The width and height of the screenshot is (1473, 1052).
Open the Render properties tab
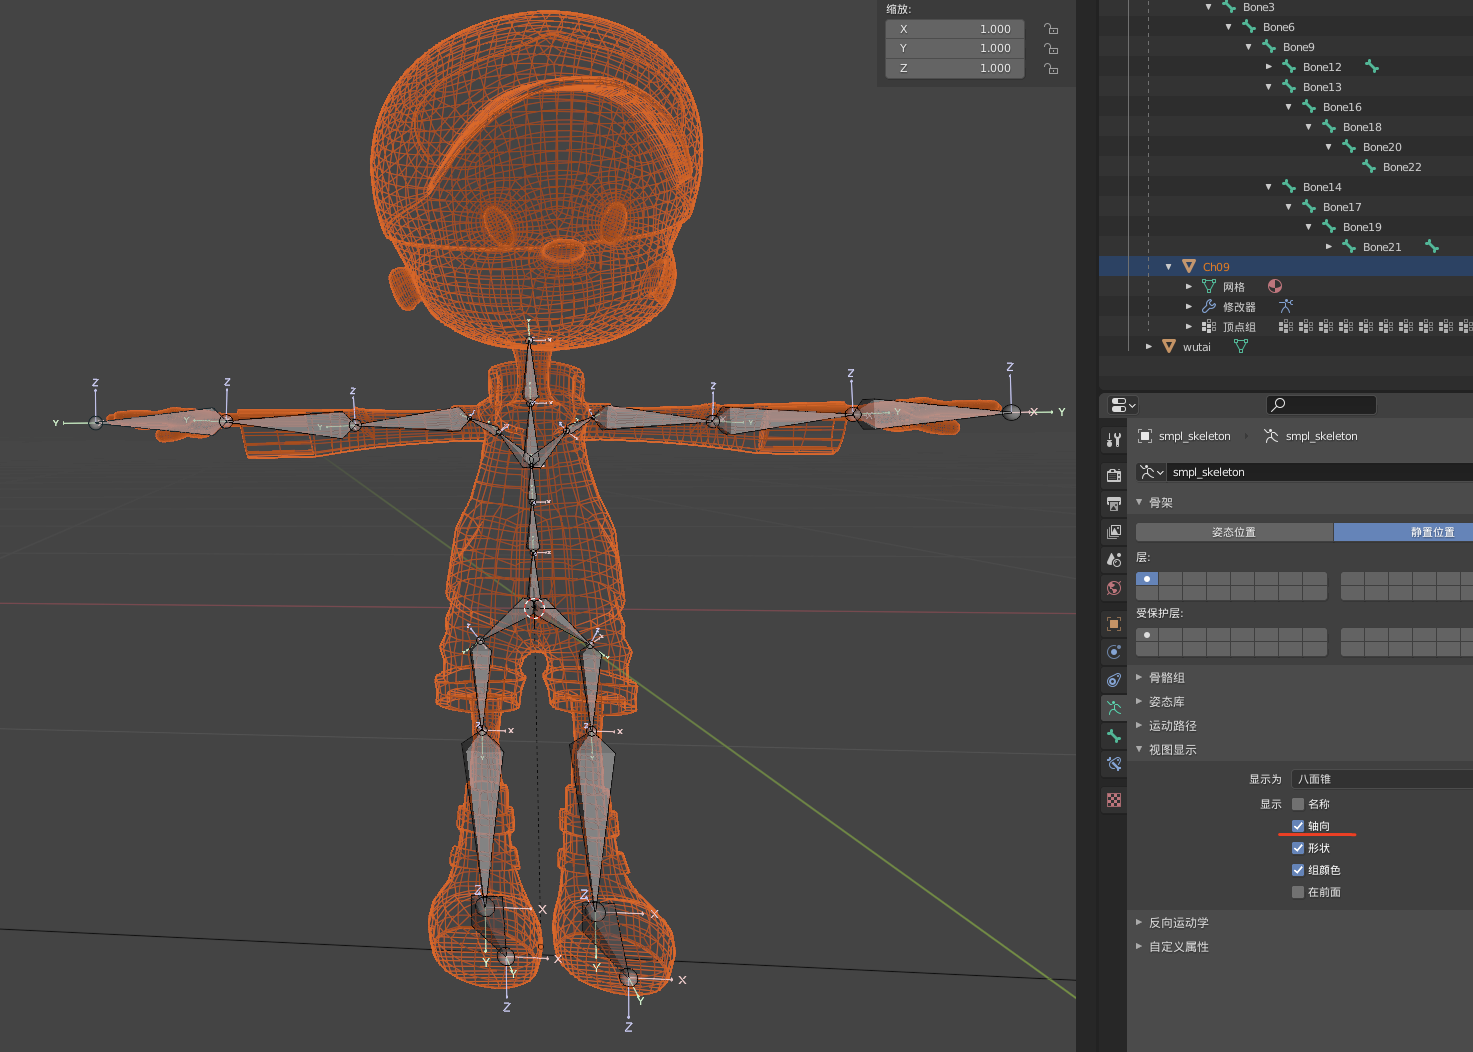pos(1113,475)
